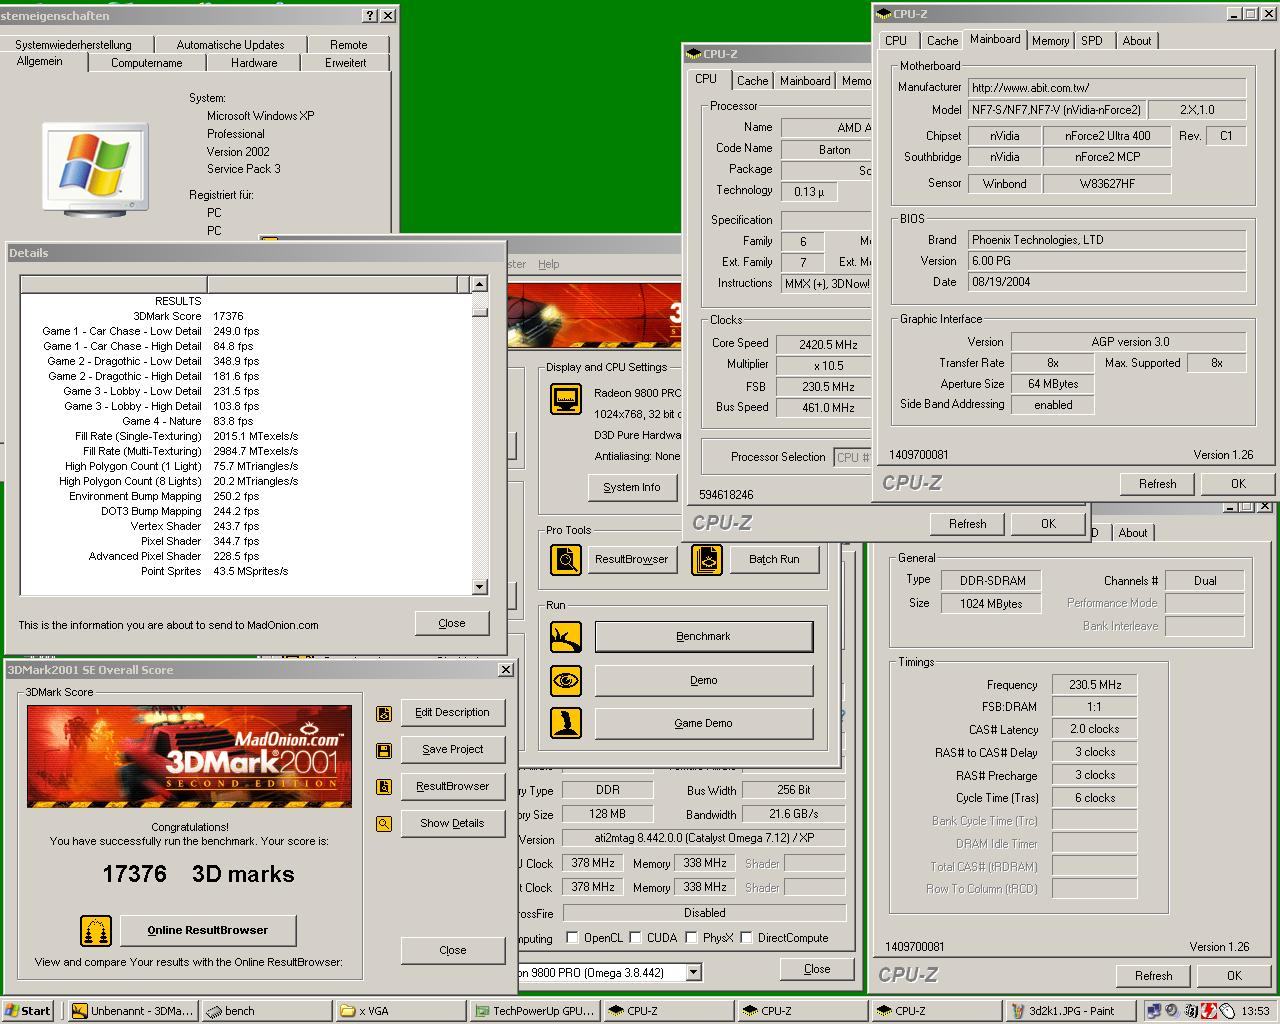Image resolution: width=1280 pixels, height=1024 pixels.
Task: Open the Computername tab in Systemeigenschaften
Action: pos(147,63)
